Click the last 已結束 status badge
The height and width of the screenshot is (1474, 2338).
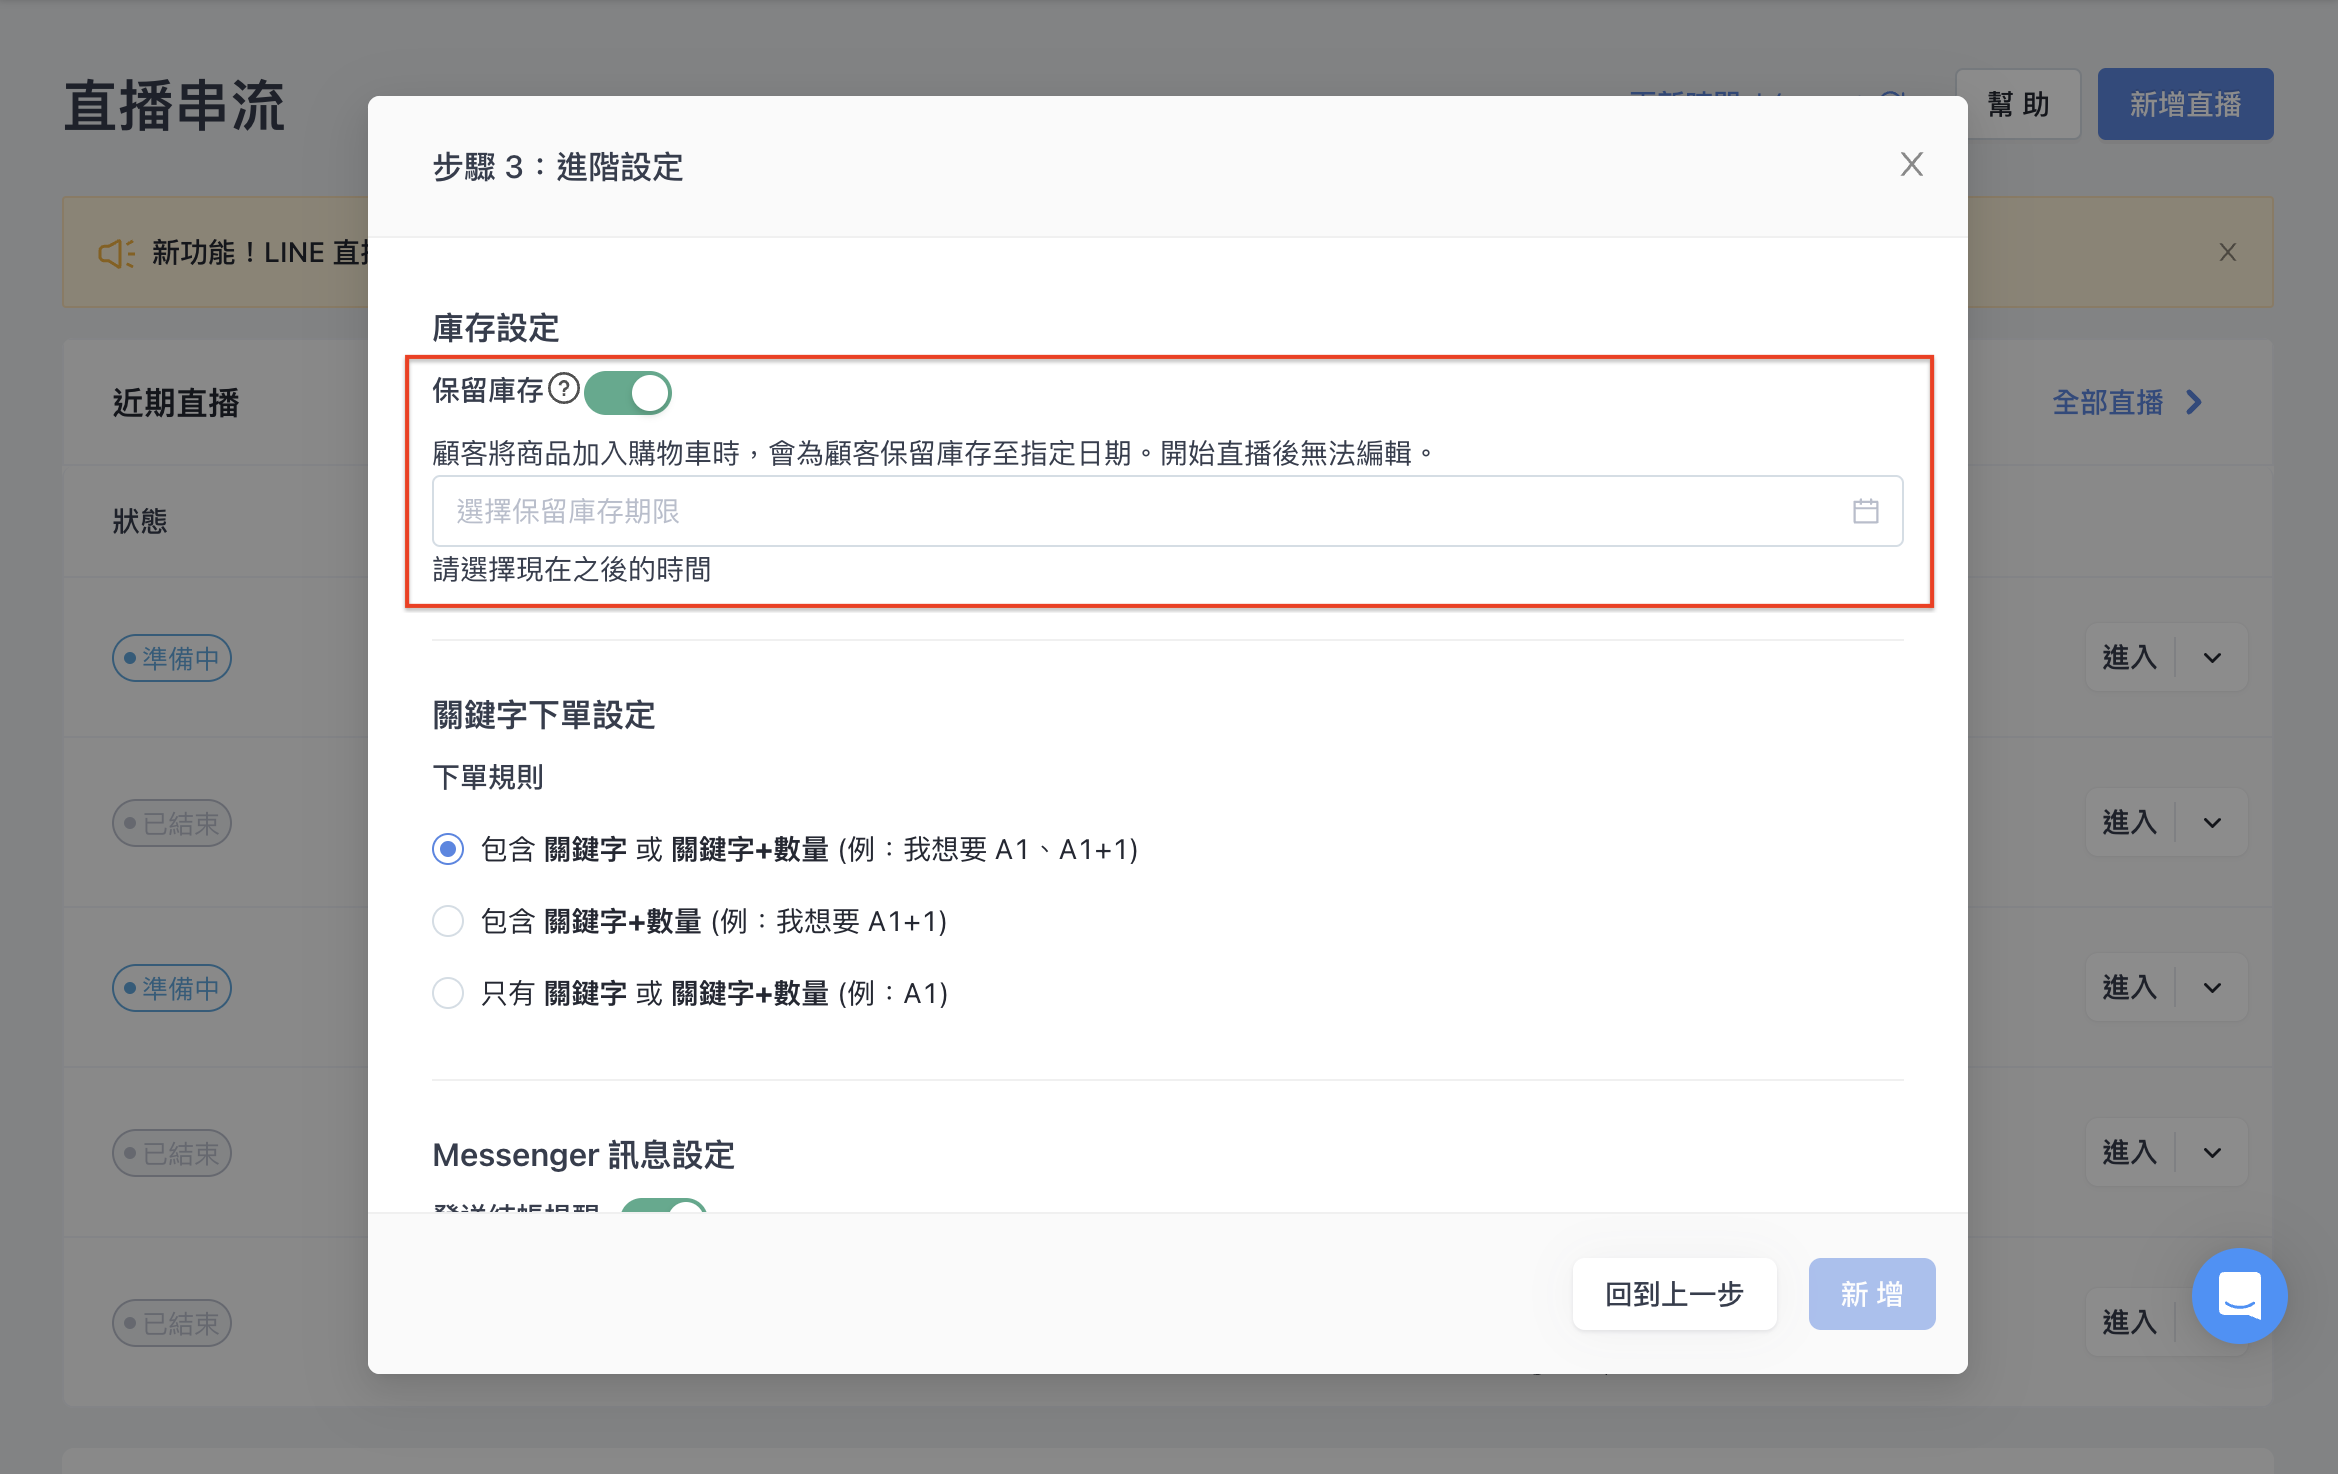[x=172, y=1323]
